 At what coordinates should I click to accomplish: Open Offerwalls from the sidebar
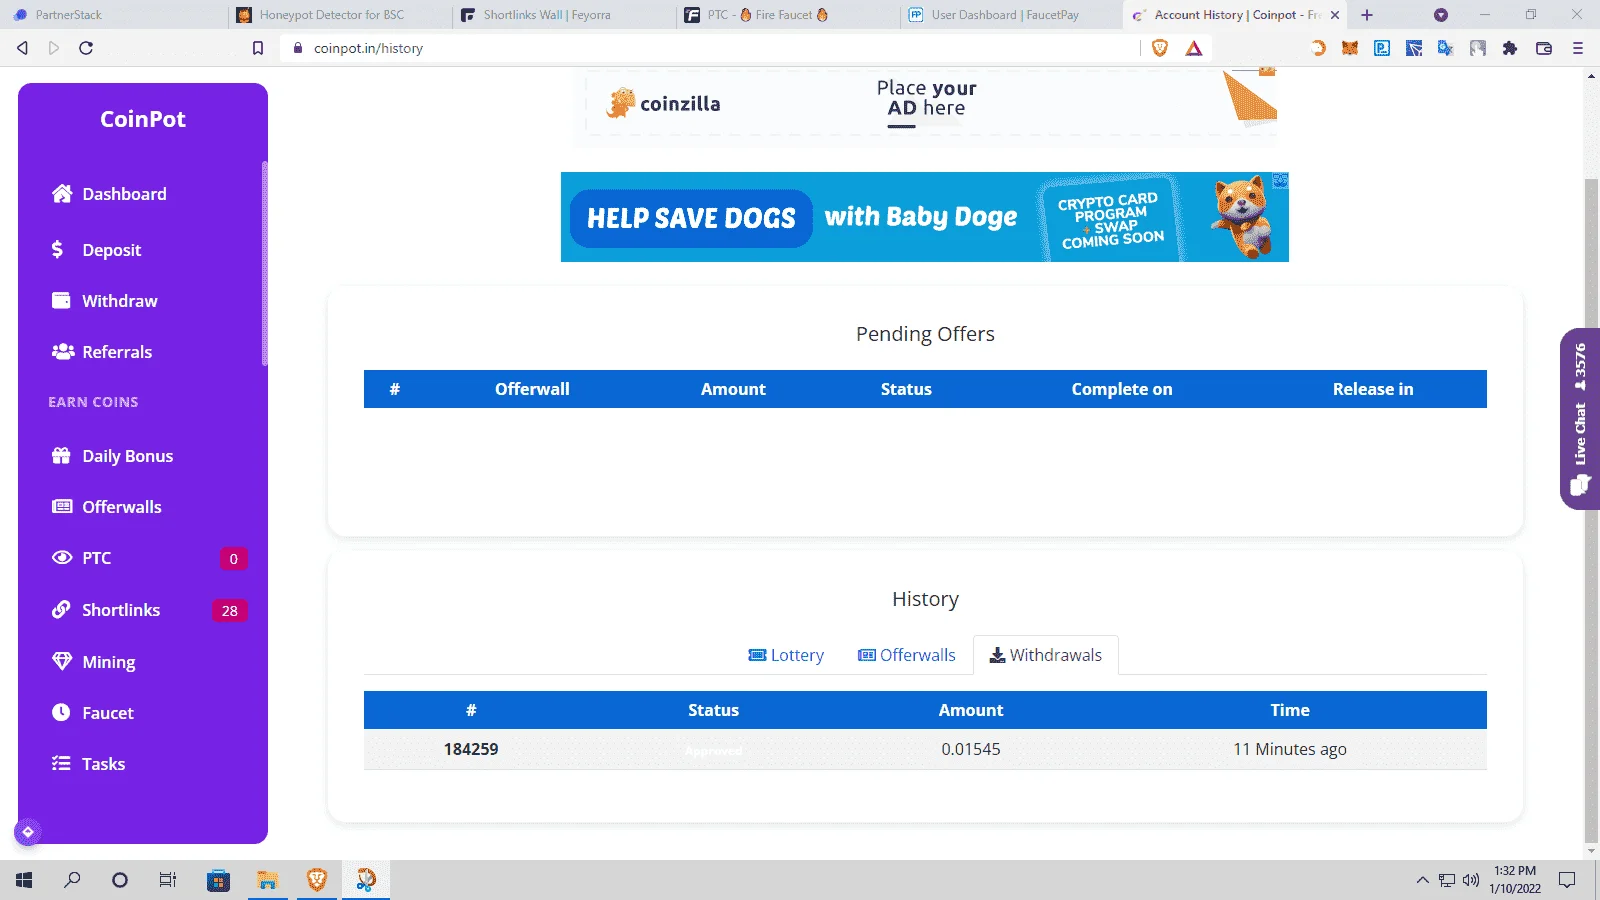pos(106,507)
